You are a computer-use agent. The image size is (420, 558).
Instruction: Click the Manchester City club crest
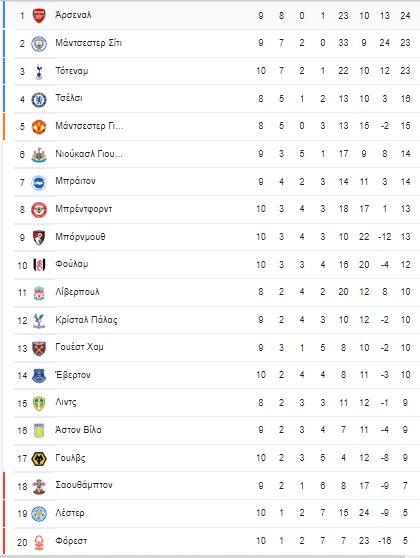[39, 44]
